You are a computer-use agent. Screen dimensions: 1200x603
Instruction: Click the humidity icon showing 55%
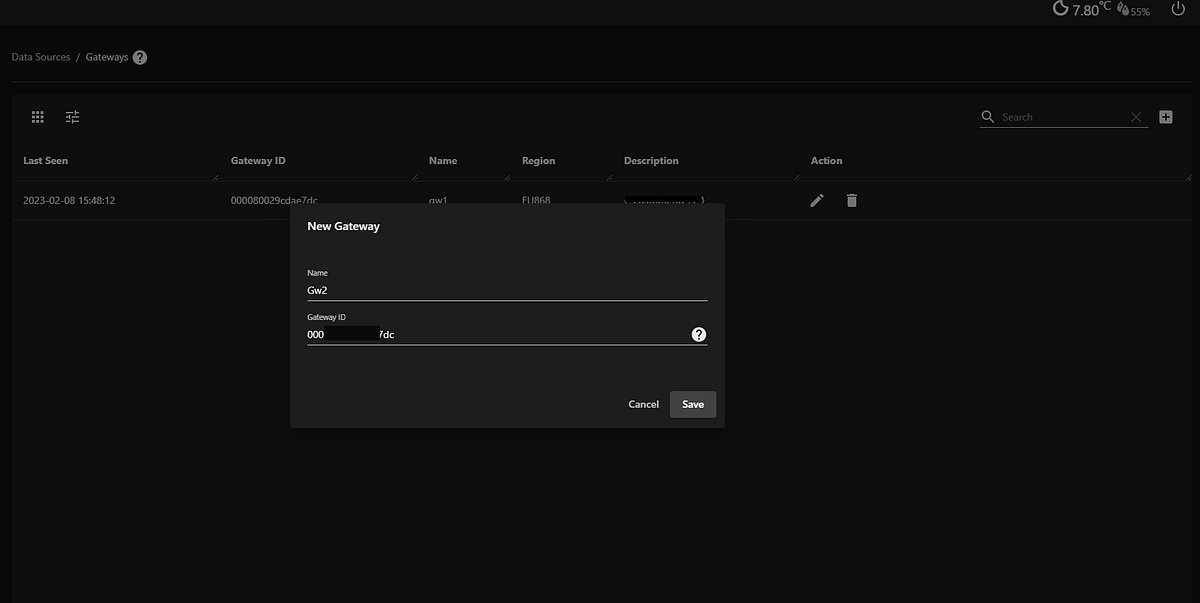(x=1122, y=10)
